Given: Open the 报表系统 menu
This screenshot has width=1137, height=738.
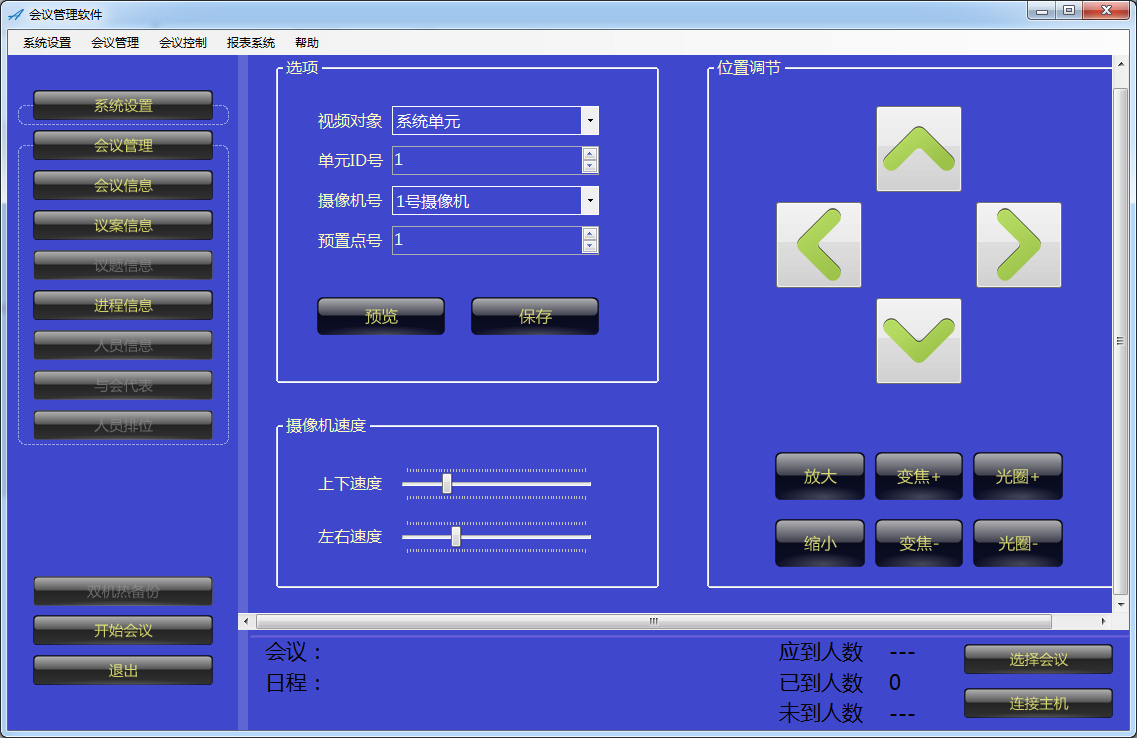Looking at the screenshot, I should [x=251, y=43].
